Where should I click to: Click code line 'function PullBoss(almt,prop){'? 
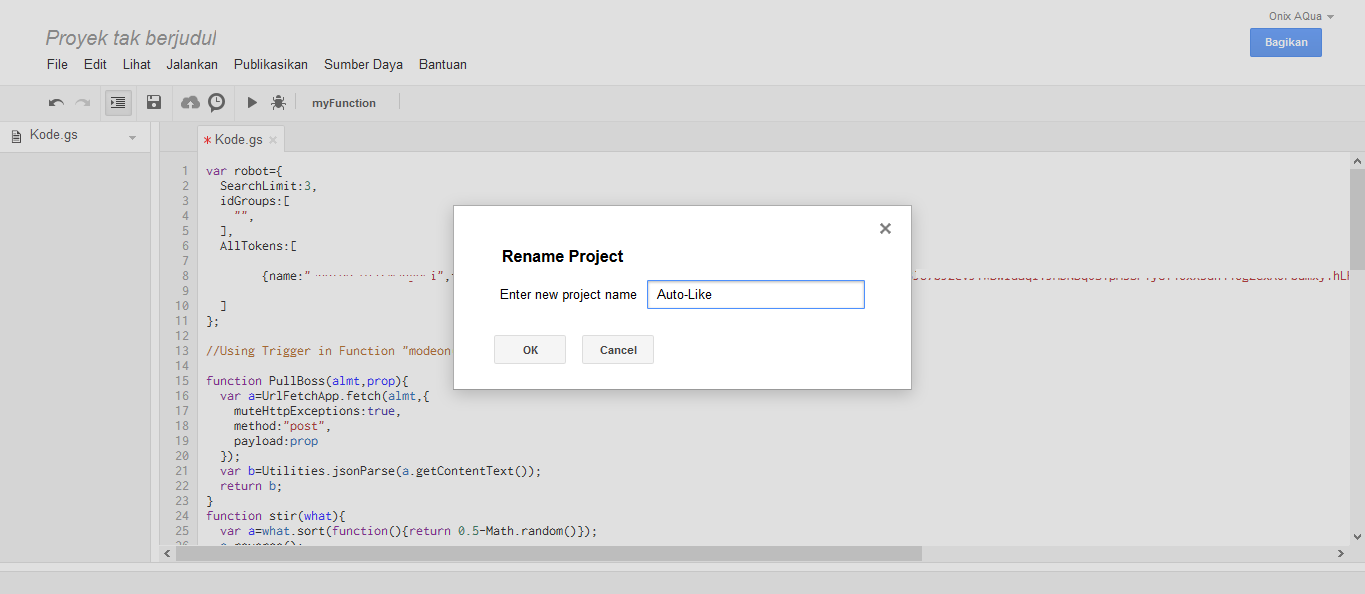(308, 381)
